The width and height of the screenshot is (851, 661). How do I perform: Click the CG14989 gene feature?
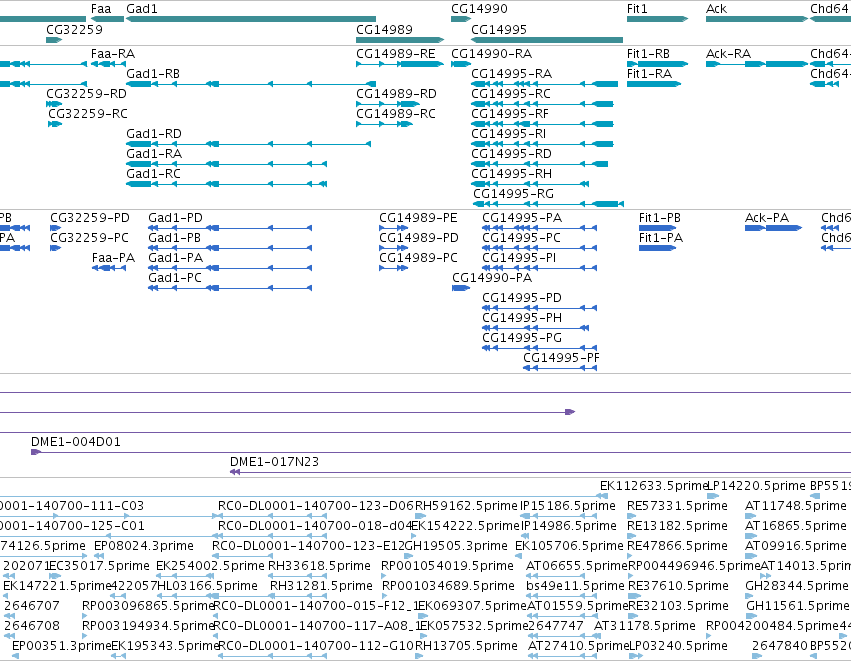click(x=400, y=40)
